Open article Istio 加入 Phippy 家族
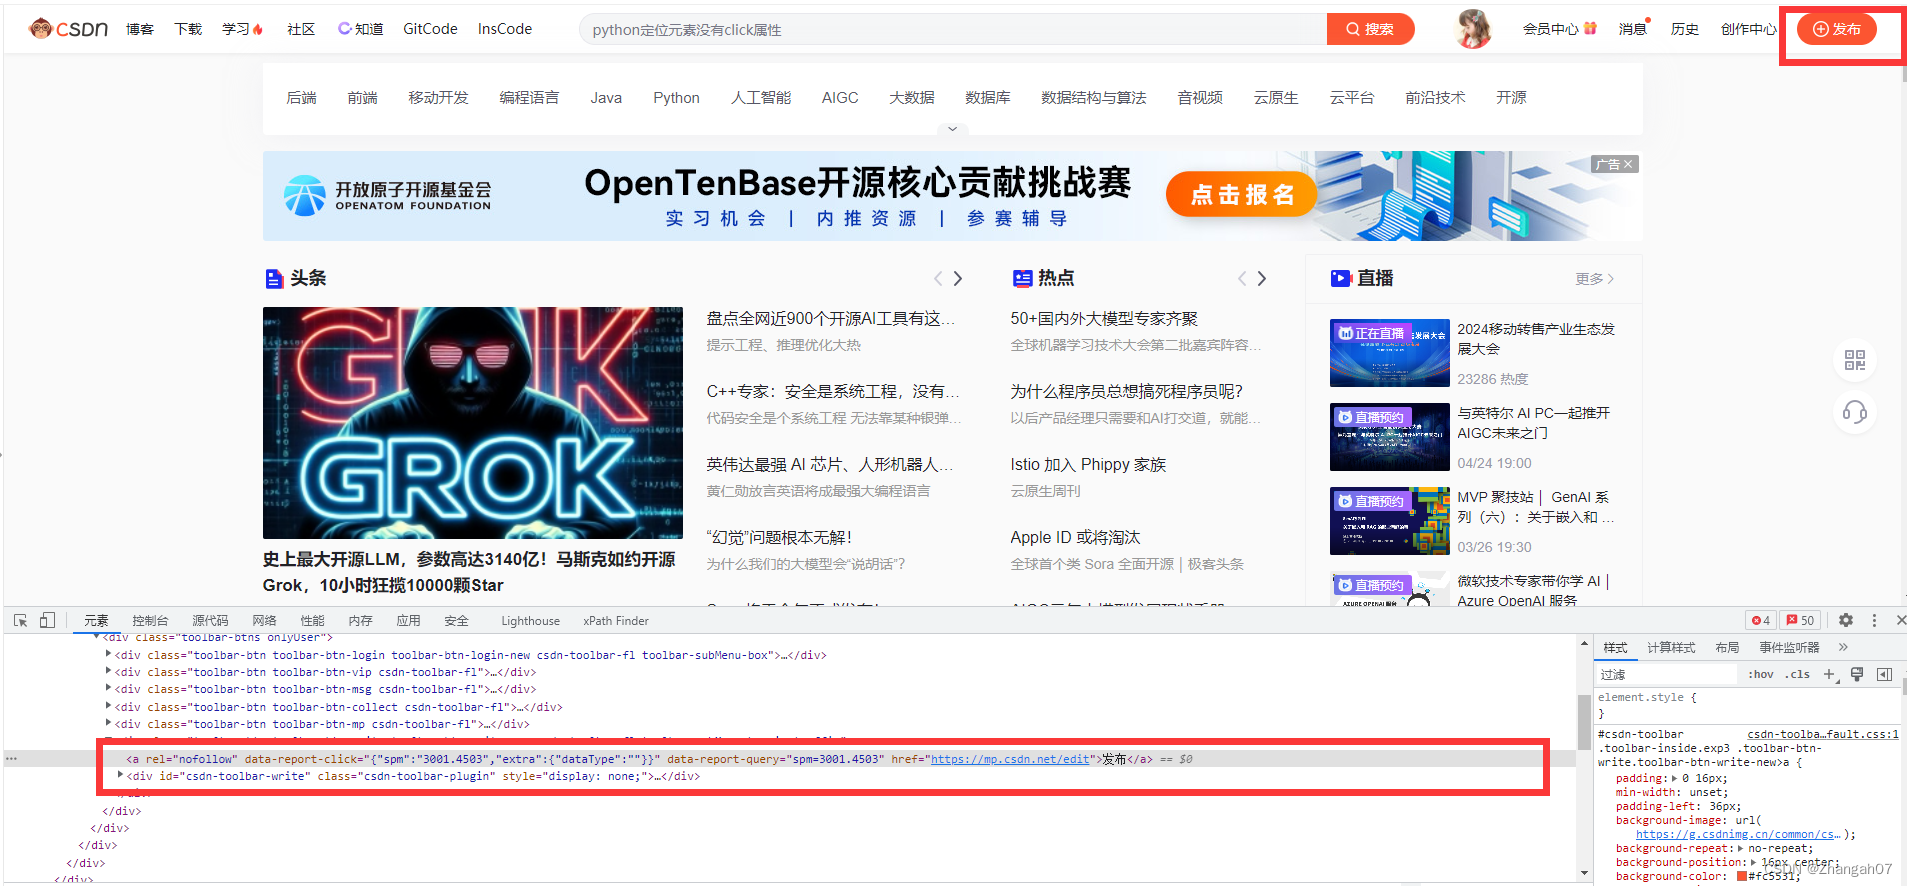The width and height of the screenshot is (1907, 886). click(x=1088, y=464)
